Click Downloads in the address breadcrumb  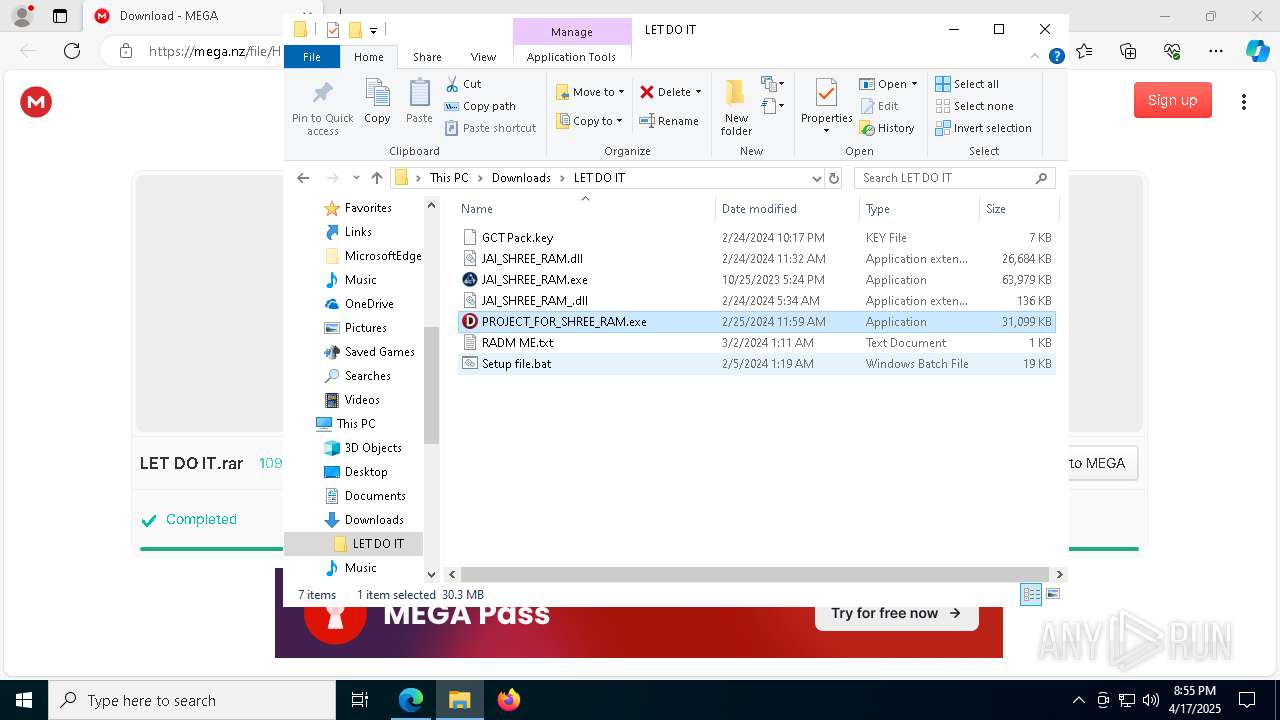521,178
